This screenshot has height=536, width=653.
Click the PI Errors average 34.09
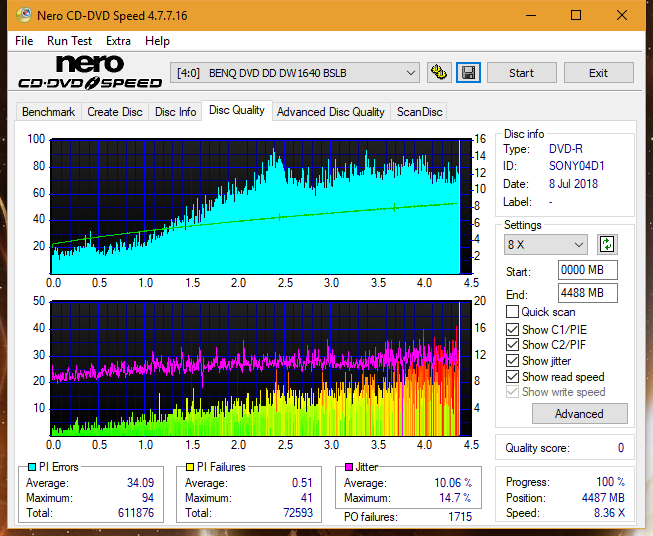point(140,483)
